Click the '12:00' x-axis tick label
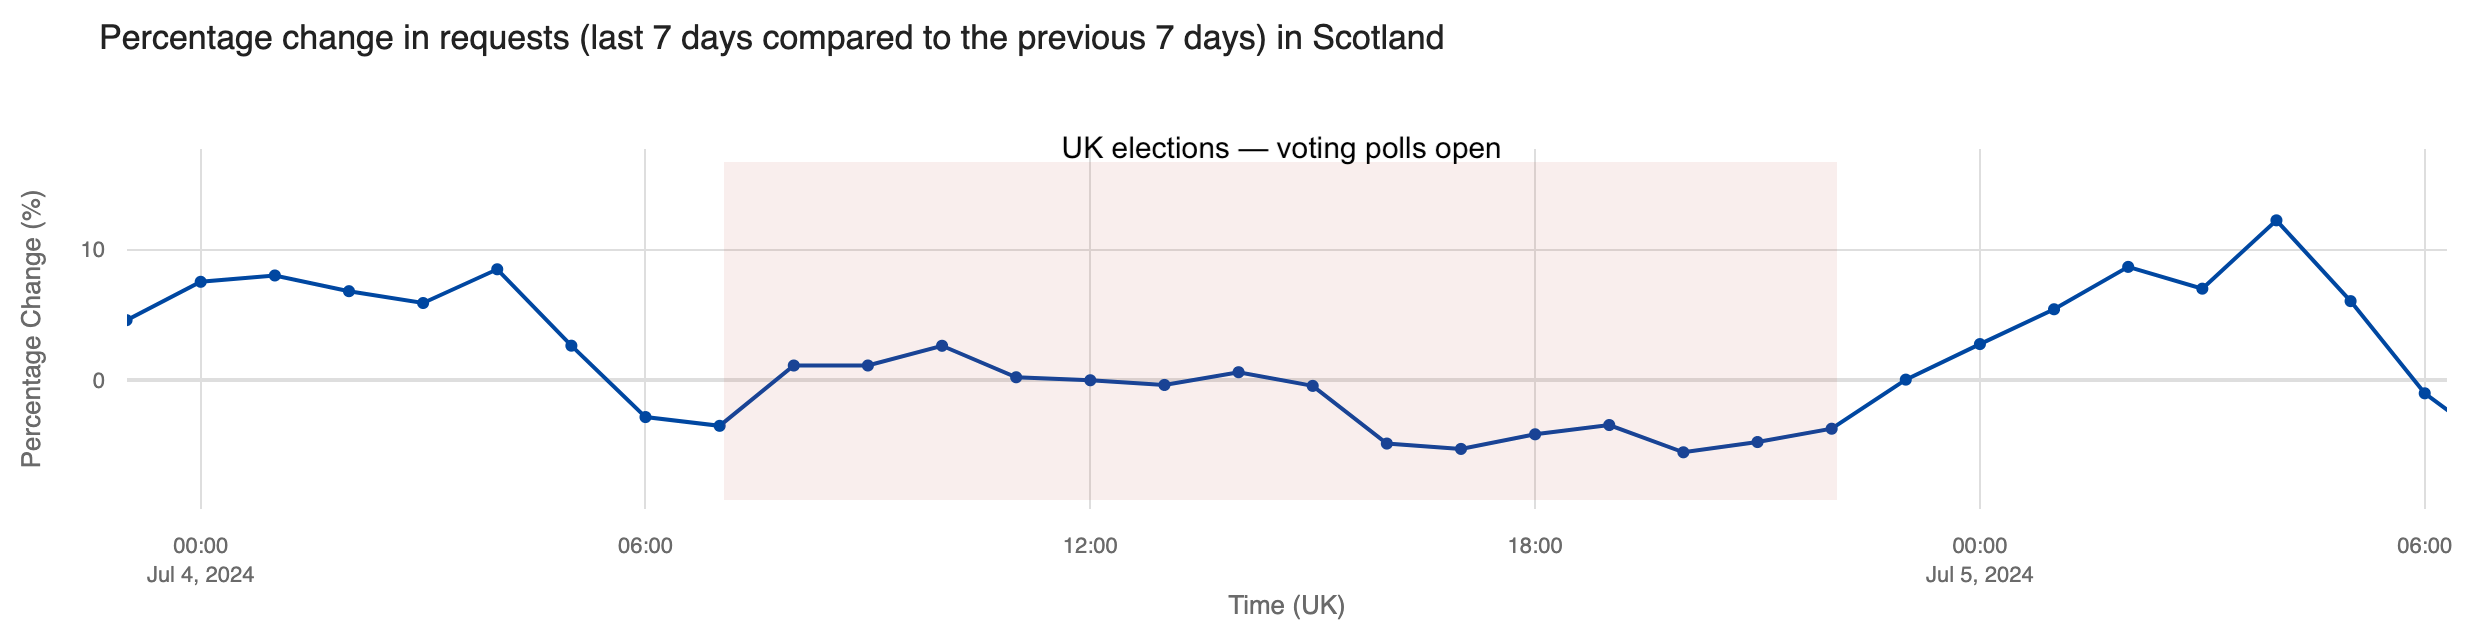 click(1090, 546)
